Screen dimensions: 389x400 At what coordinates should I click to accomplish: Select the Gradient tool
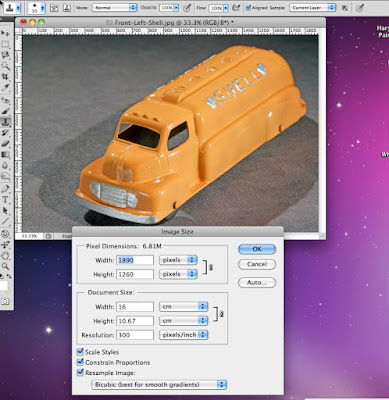(x=5, y=154)
